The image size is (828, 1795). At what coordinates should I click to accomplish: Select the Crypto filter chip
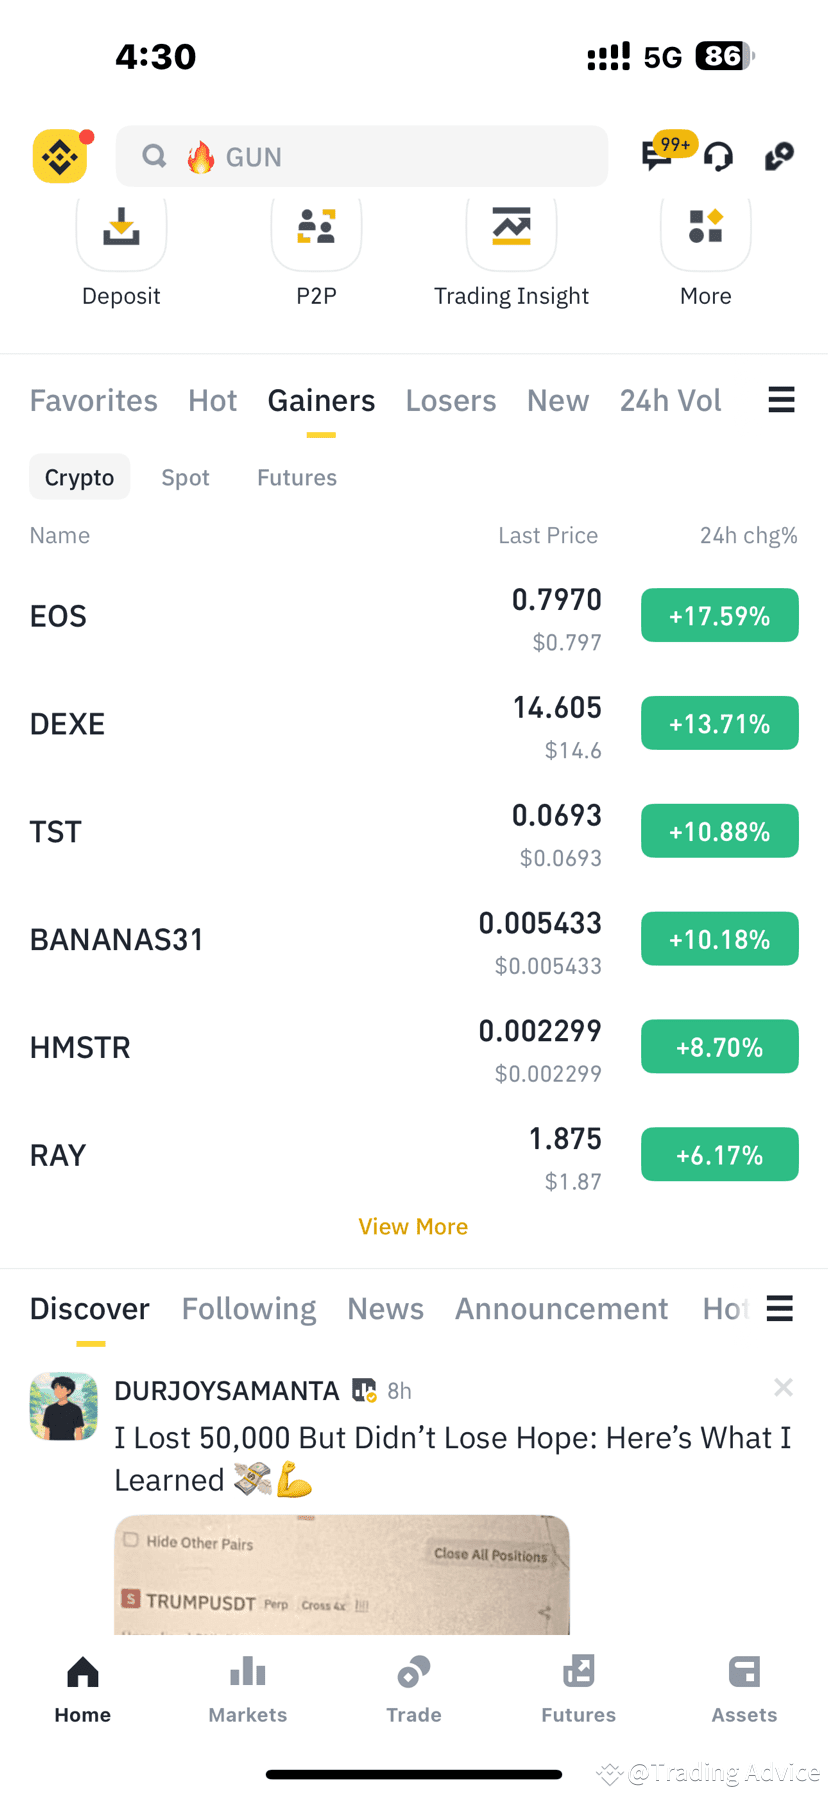coord(79,477)
